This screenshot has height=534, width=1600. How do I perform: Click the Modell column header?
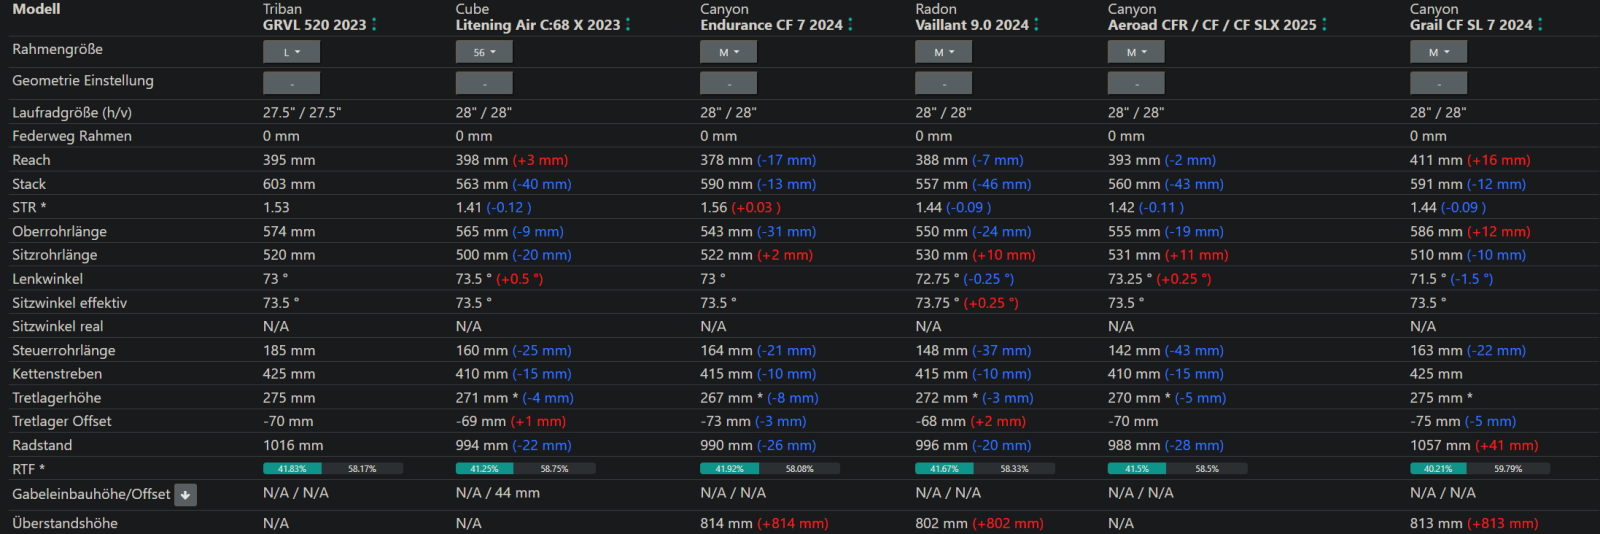[x=36, y=9]
